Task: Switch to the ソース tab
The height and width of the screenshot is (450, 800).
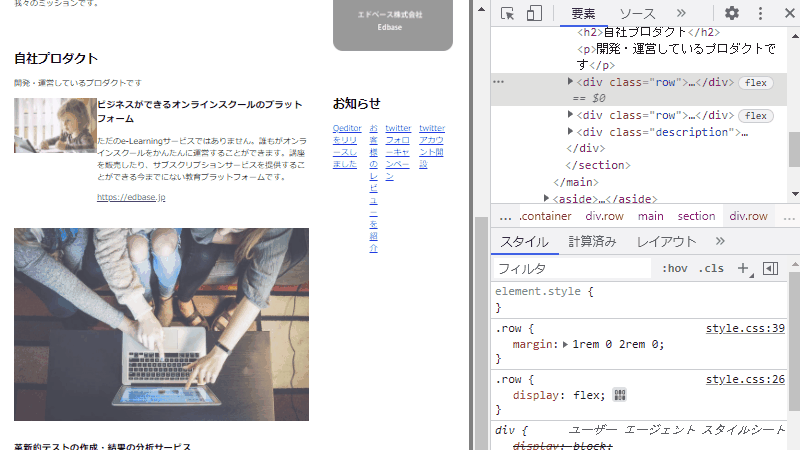Action: 637,14
